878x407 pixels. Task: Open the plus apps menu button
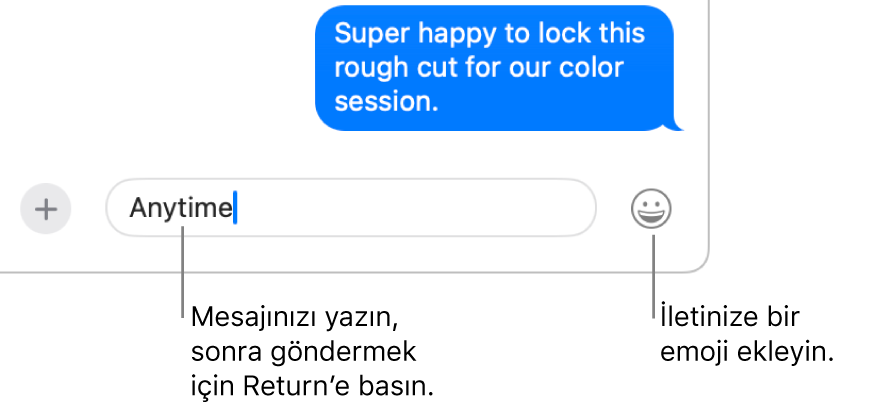[45, 209]
